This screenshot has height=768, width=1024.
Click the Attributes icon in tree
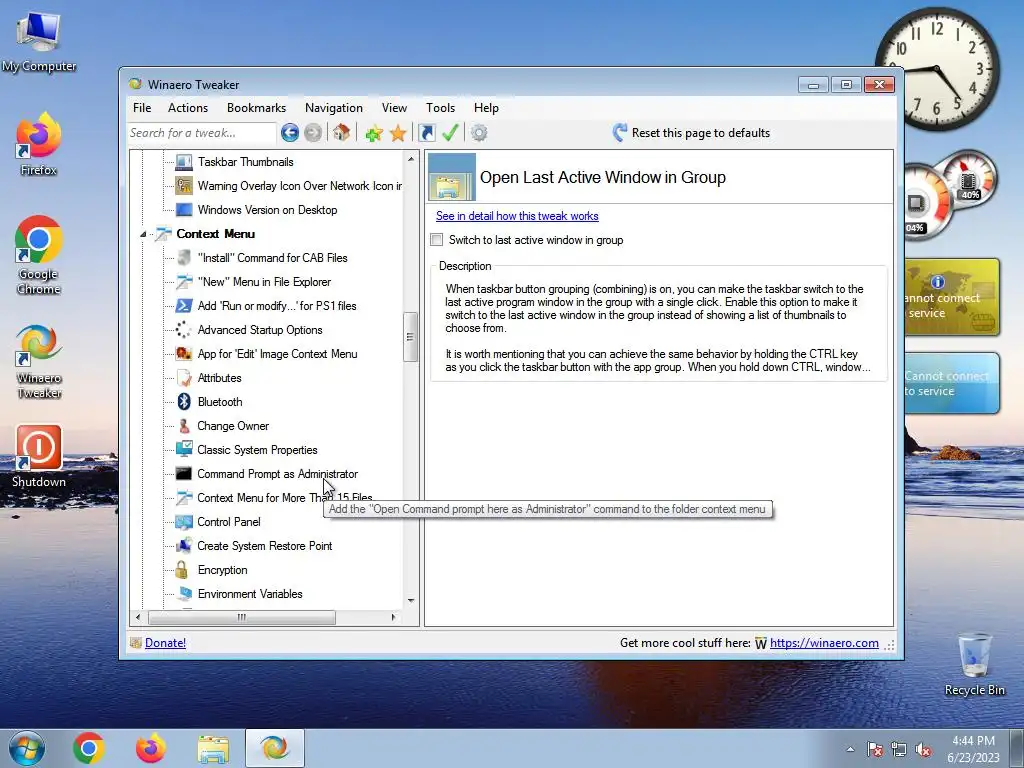pyautogui.click(x=184, y=377)
